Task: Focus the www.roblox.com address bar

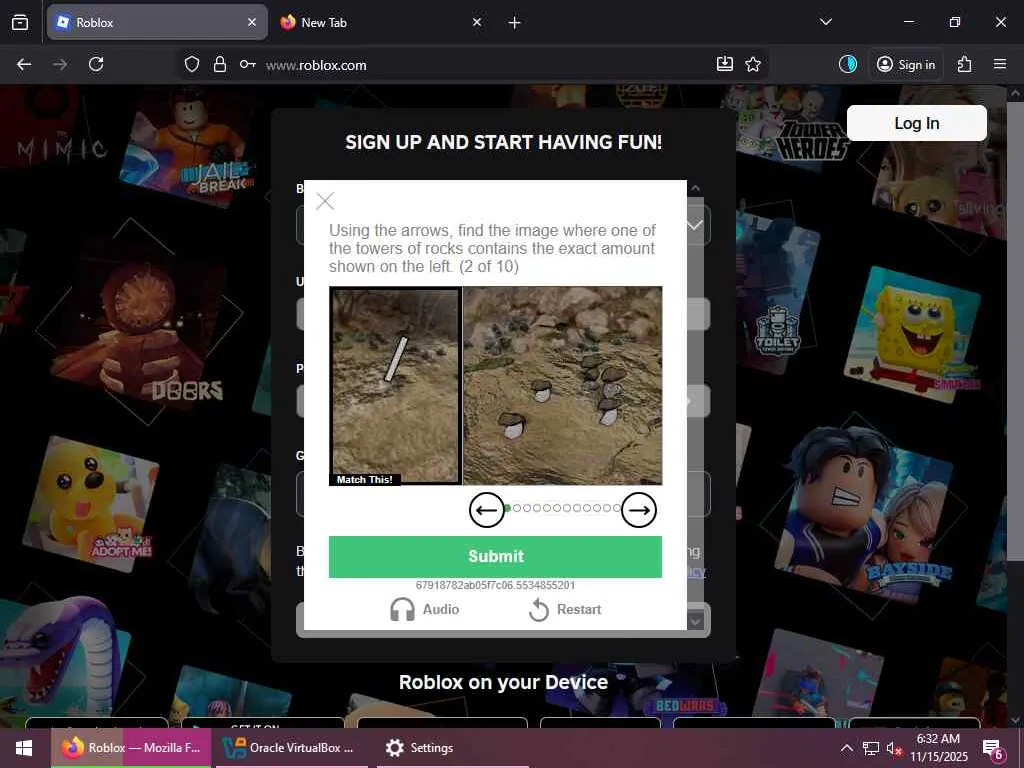Action: (x=483, y=65)
